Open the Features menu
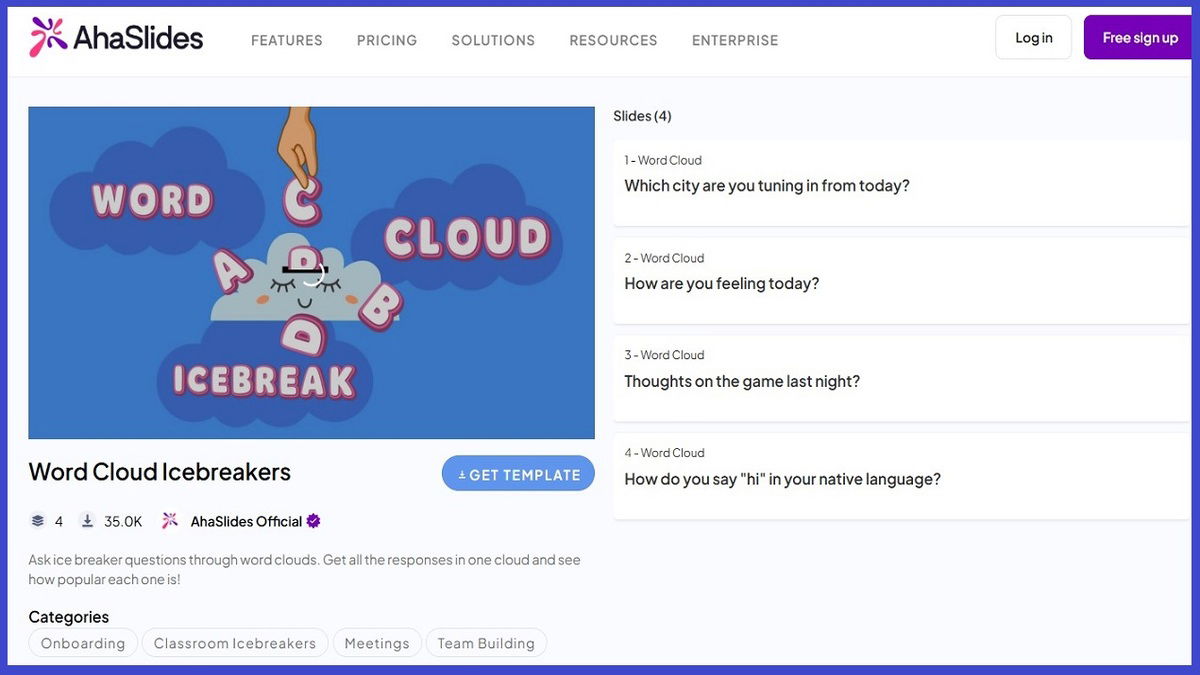 tap(286, 41)
